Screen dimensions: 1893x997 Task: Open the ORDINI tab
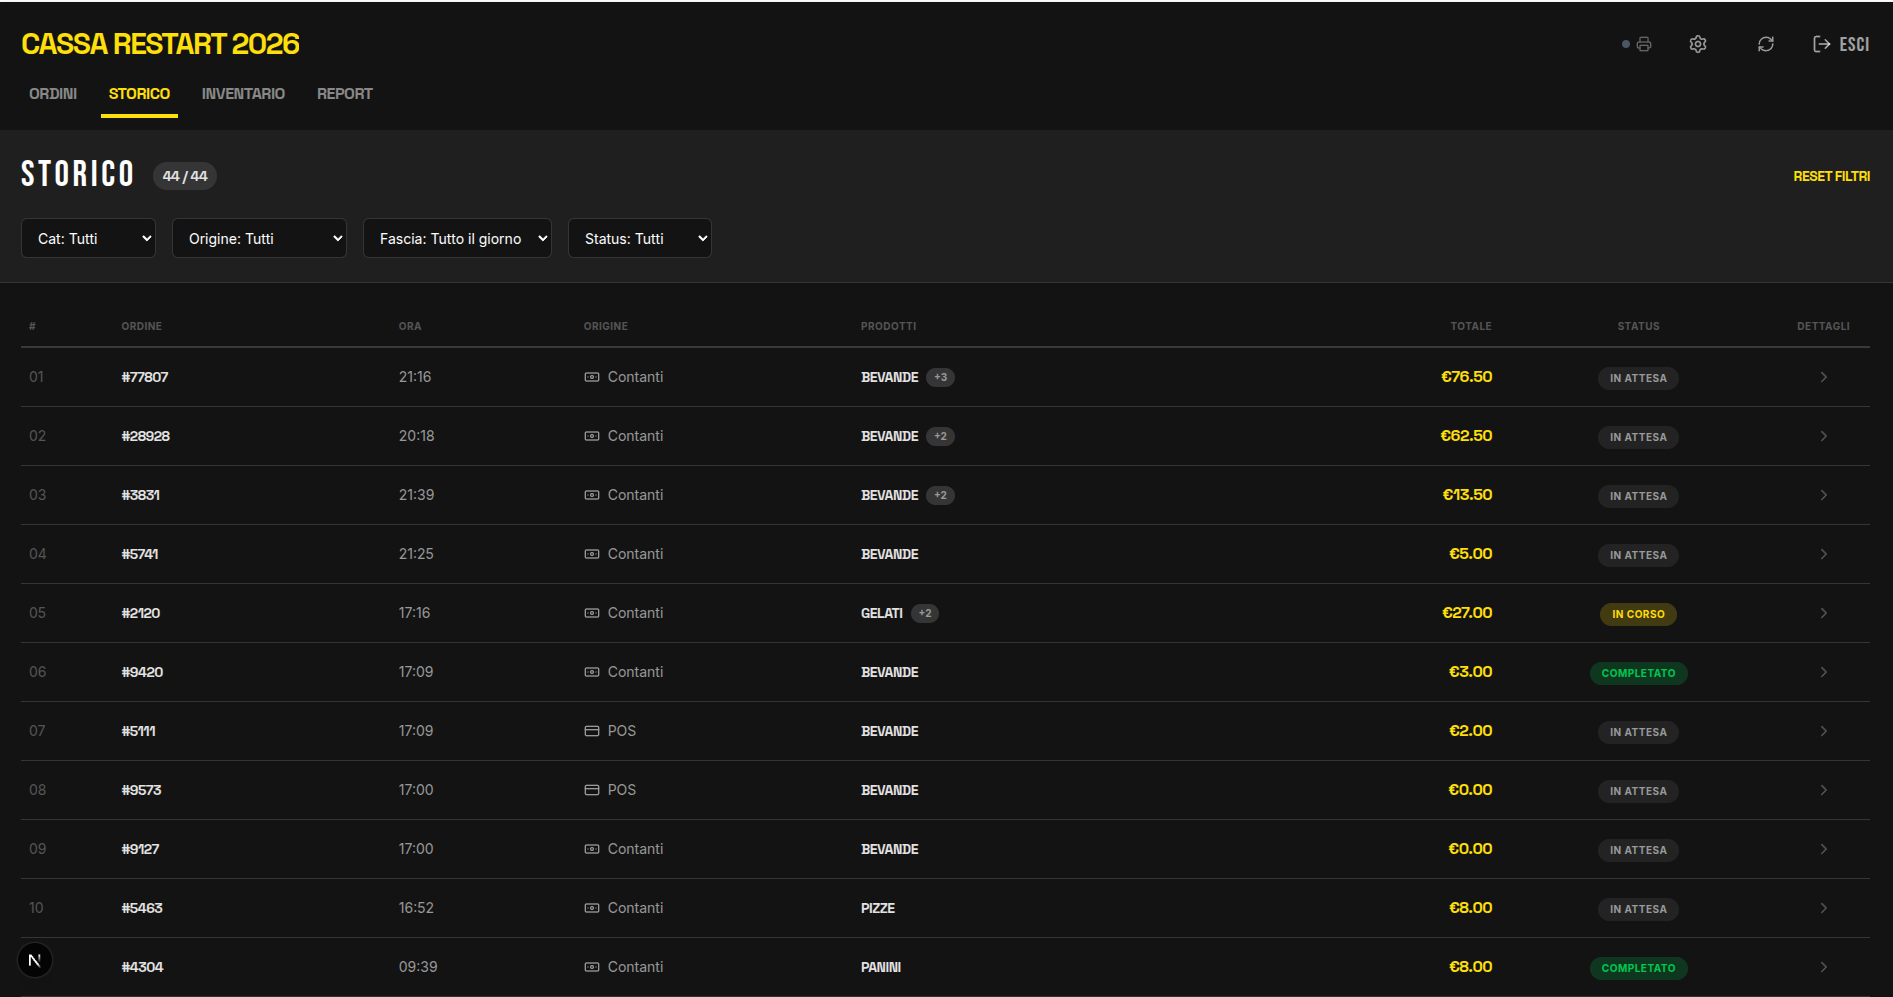[53, 94]
